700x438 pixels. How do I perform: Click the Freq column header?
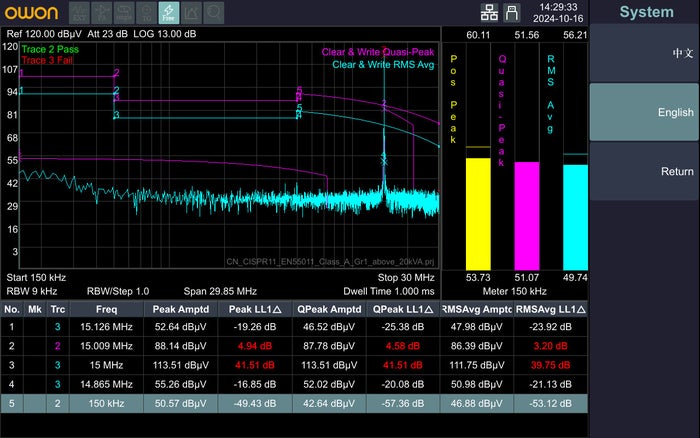pyautogui.click(x=106, y=309)
